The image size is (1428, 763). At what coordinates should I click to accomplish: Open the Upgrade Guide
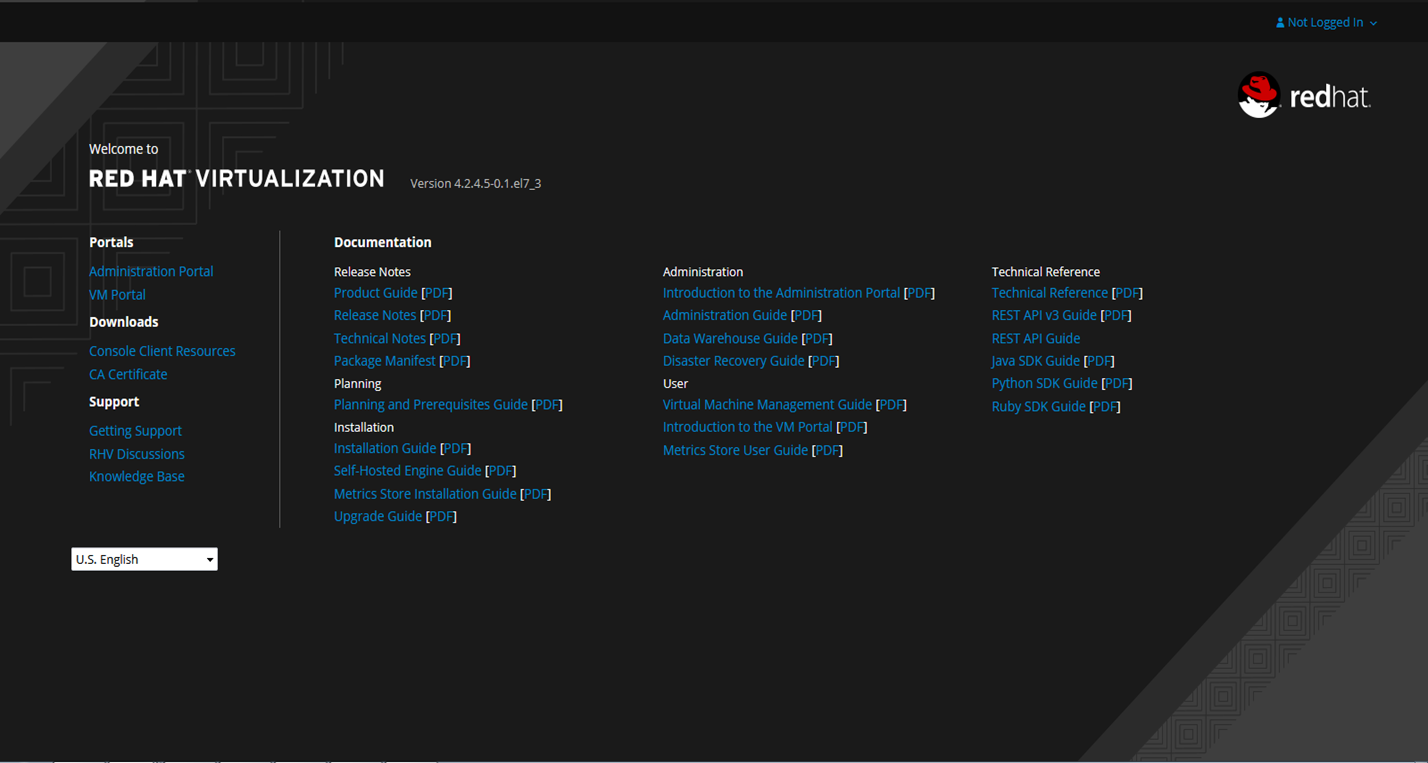pyautogui.click(x=378, y=516)
